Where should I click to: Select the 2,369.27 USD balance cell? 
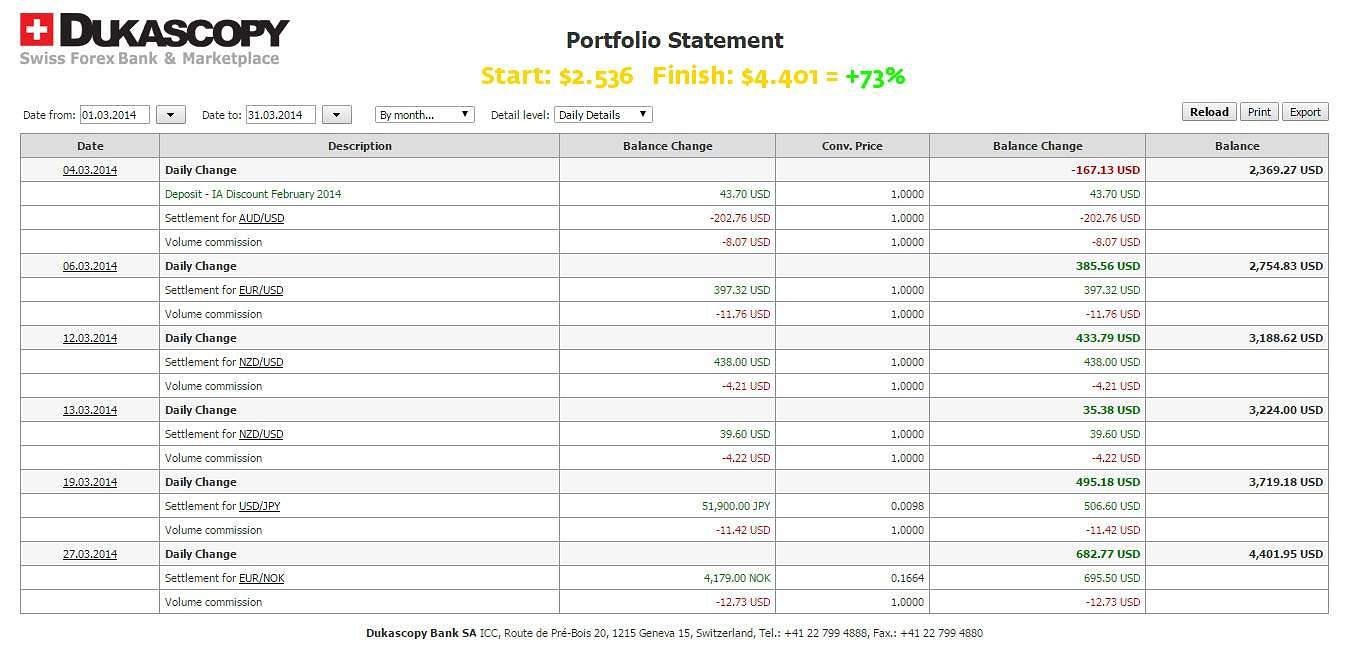tap(1237, 170)
